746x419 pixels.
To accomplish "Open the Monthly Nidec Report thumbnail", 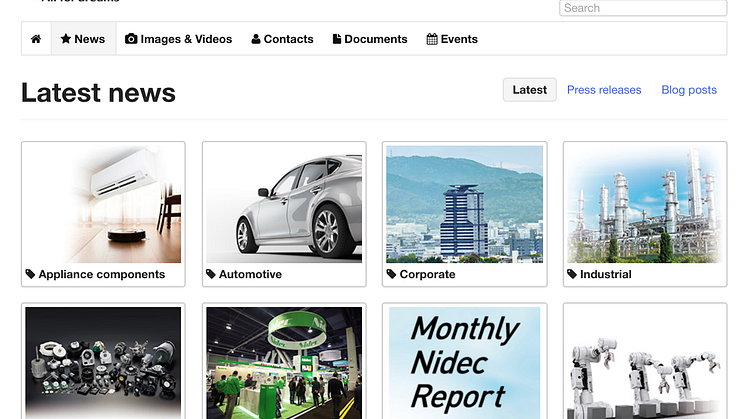I will click(x=464, y=363).
